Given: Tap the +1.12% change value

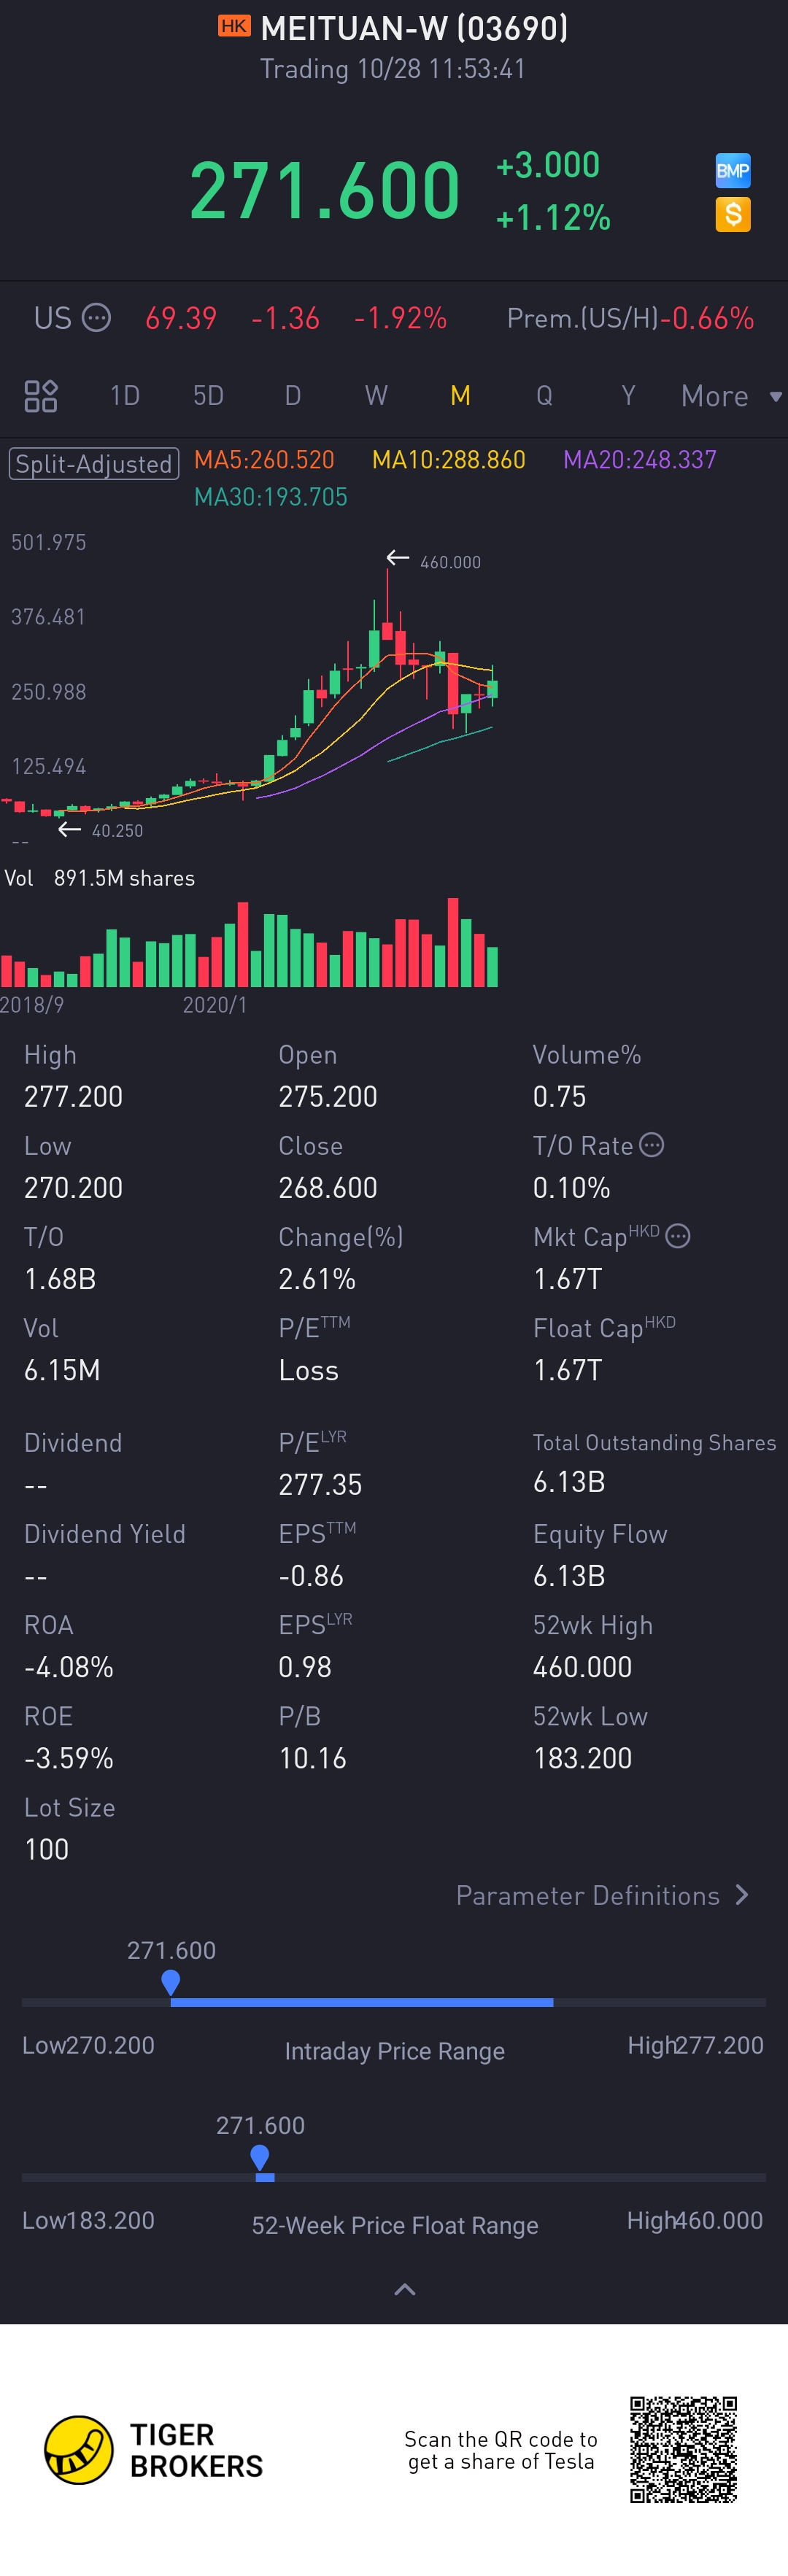Looking at the screenshot, I should pos(553,217).
